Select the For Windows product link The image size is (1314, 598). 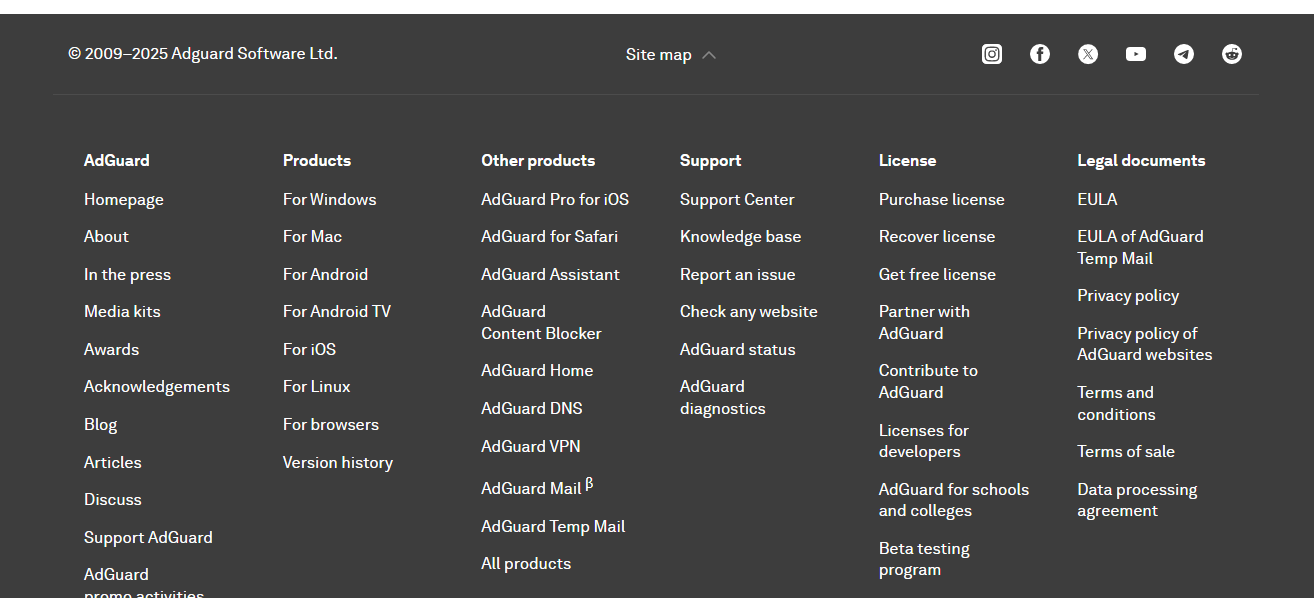coord(330,200)
